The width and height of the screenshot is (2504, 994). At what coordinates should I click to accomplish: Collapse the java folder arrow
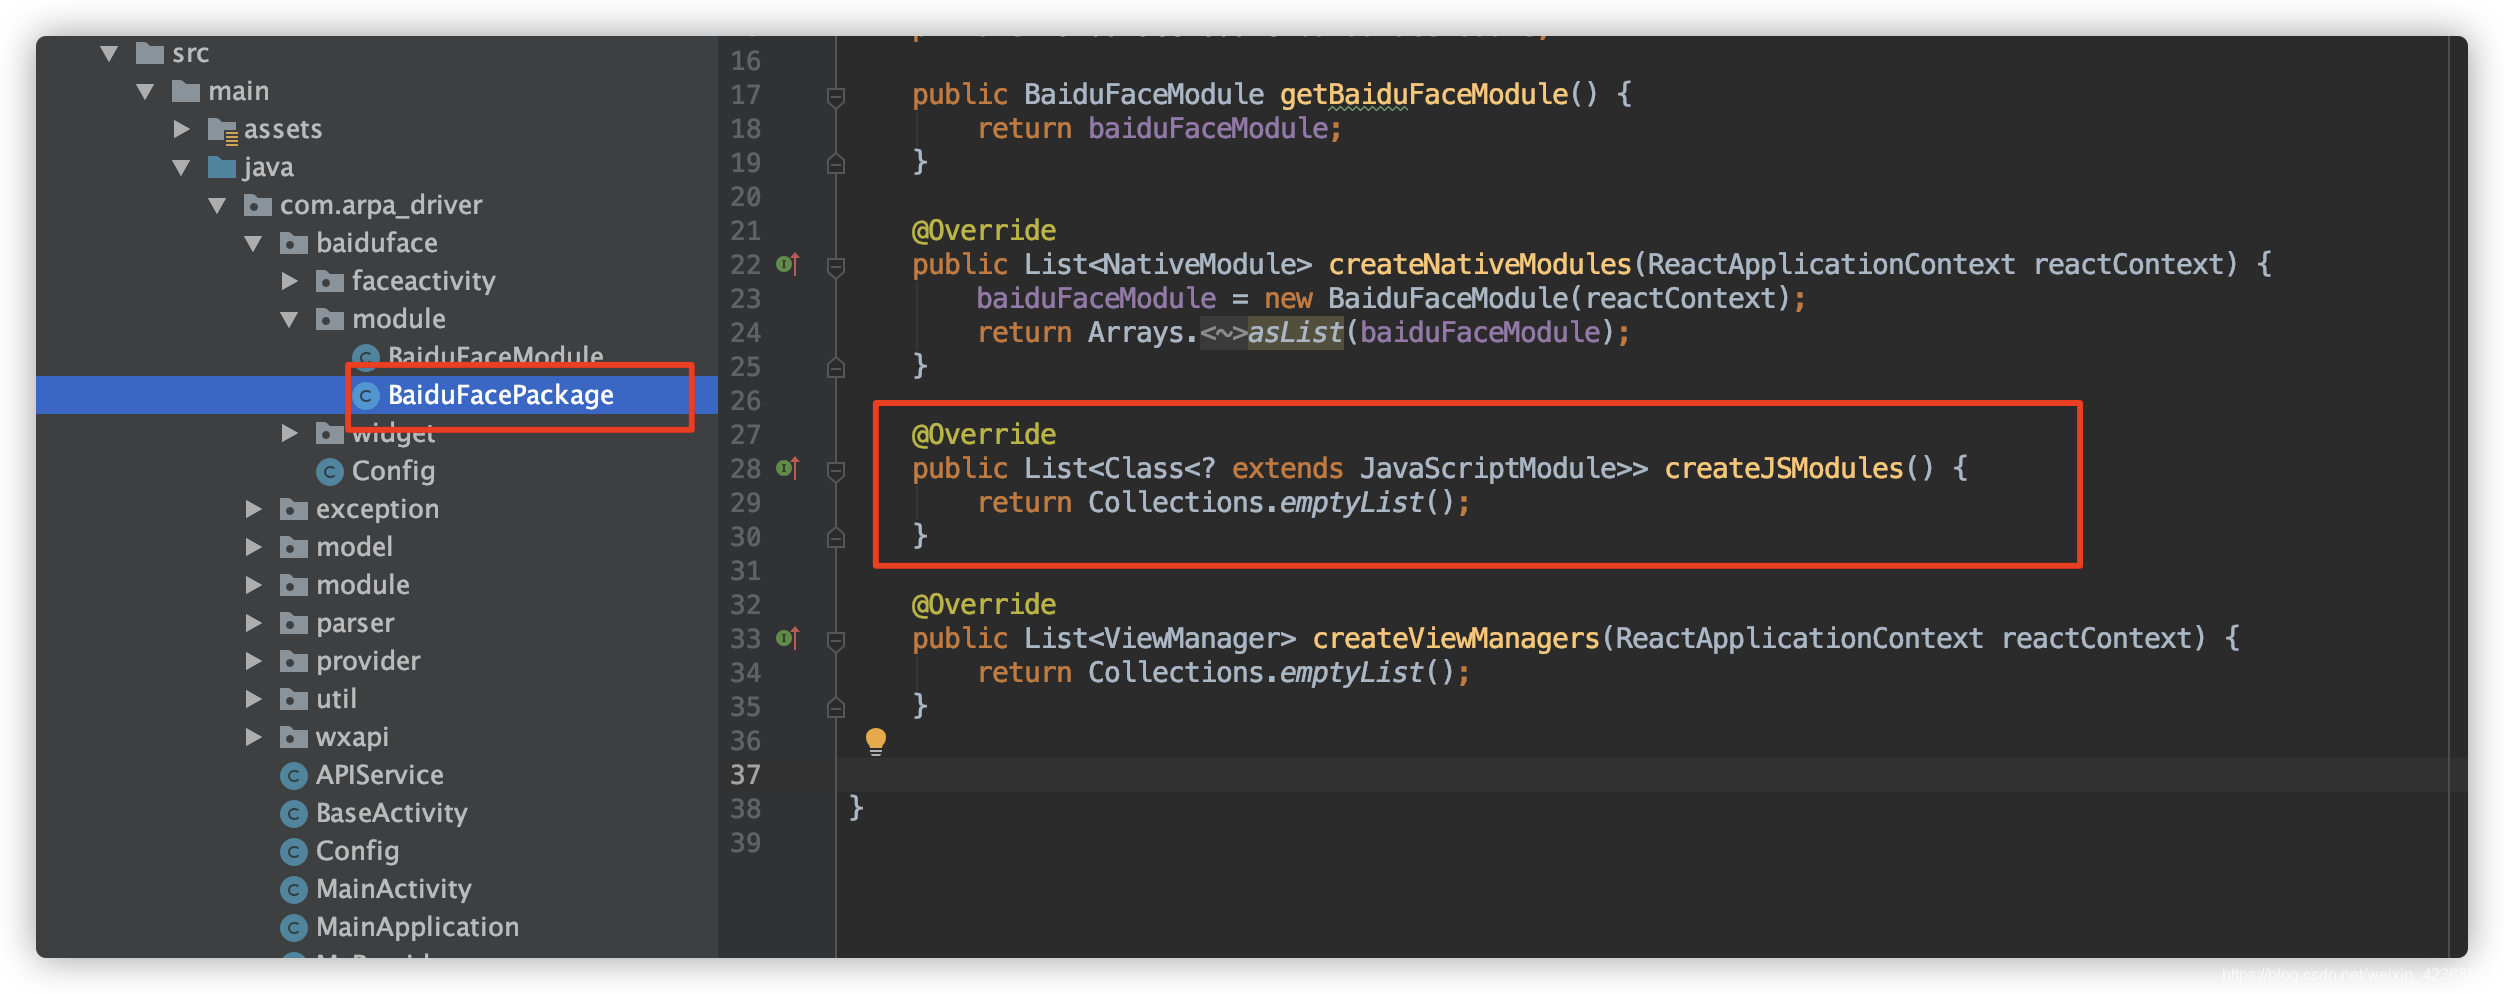click(x=182, y=167)
